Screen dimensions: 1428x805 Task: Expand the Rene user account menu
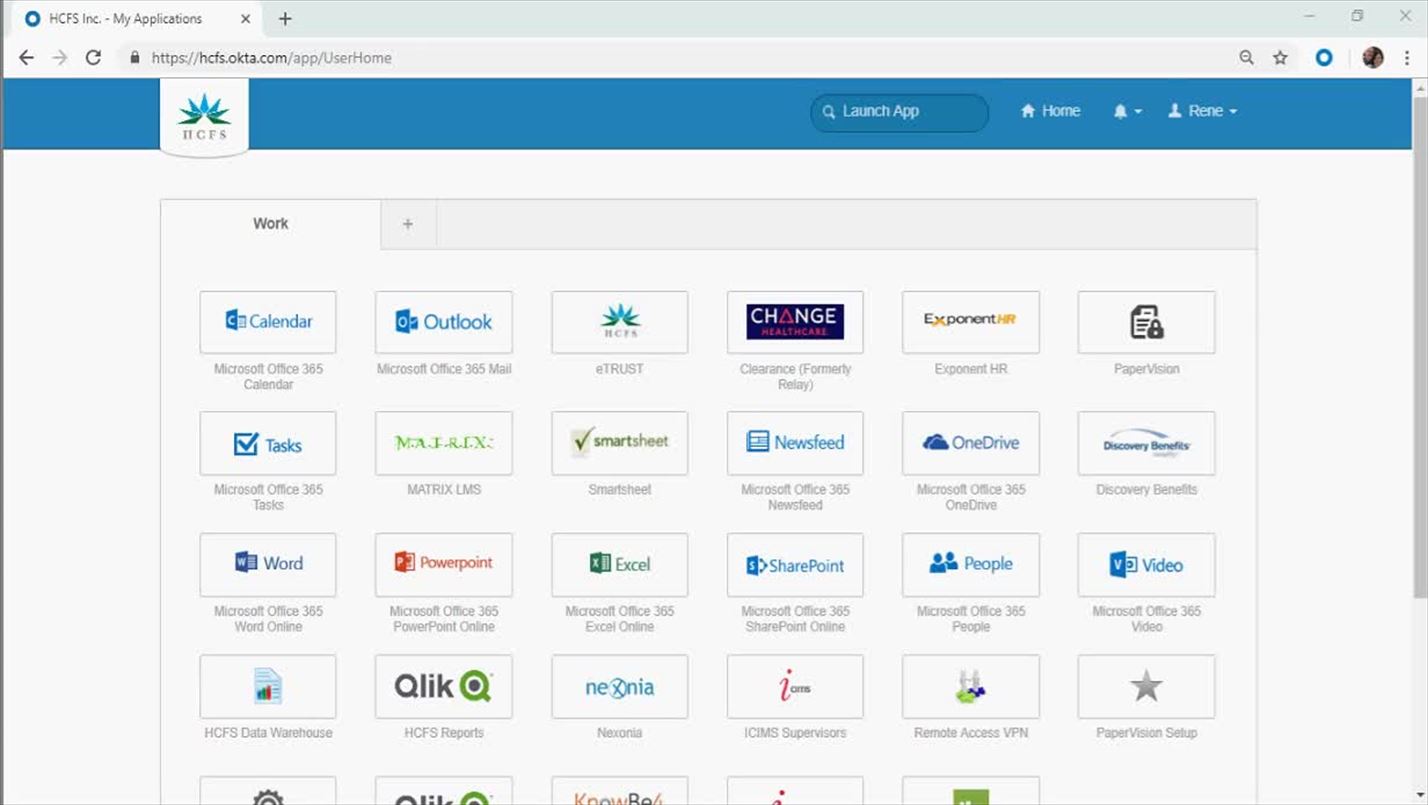[1203, 111]
